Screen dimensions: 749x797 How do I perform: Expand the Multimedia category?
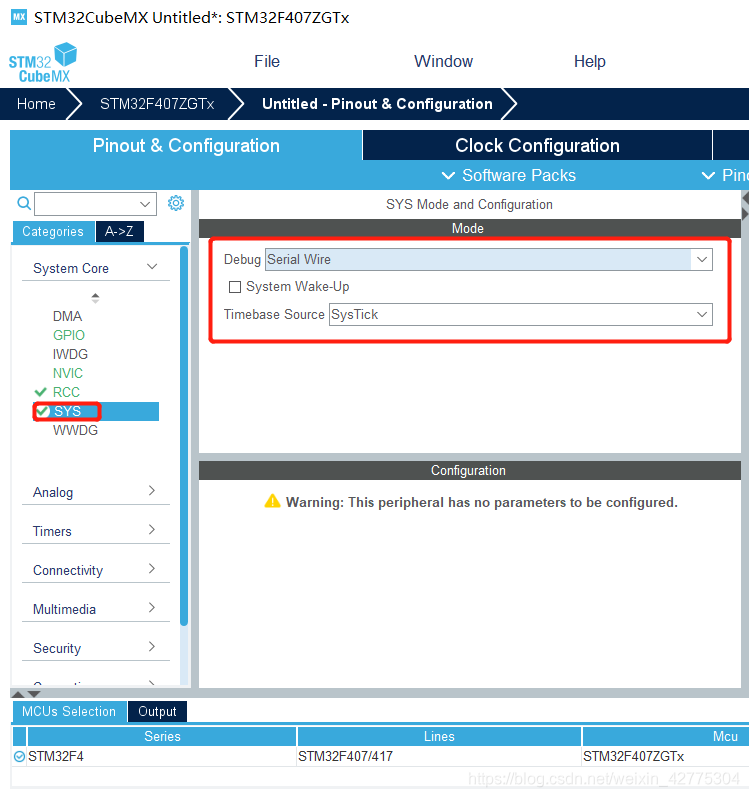tap(152, 607)
